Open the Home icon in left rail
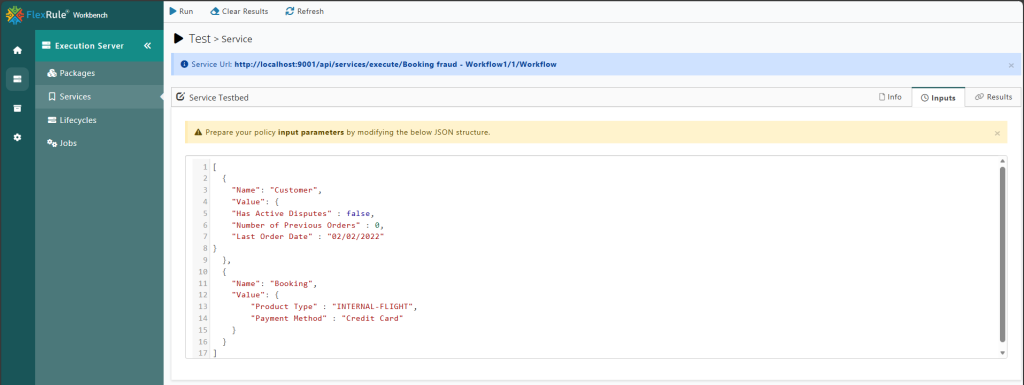Viewport: 1024px width, 385px height. tap(18, 50)
